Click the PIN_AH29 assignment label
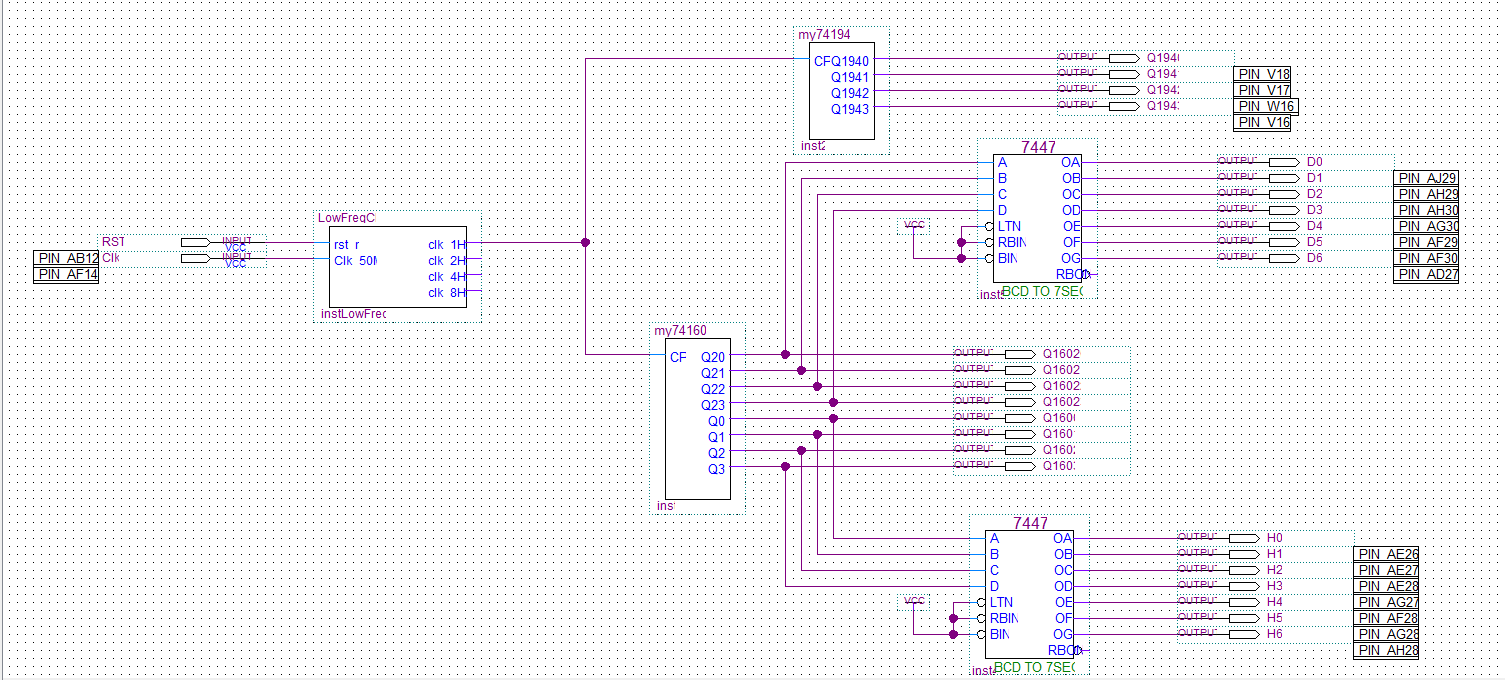 (1426, 195)
